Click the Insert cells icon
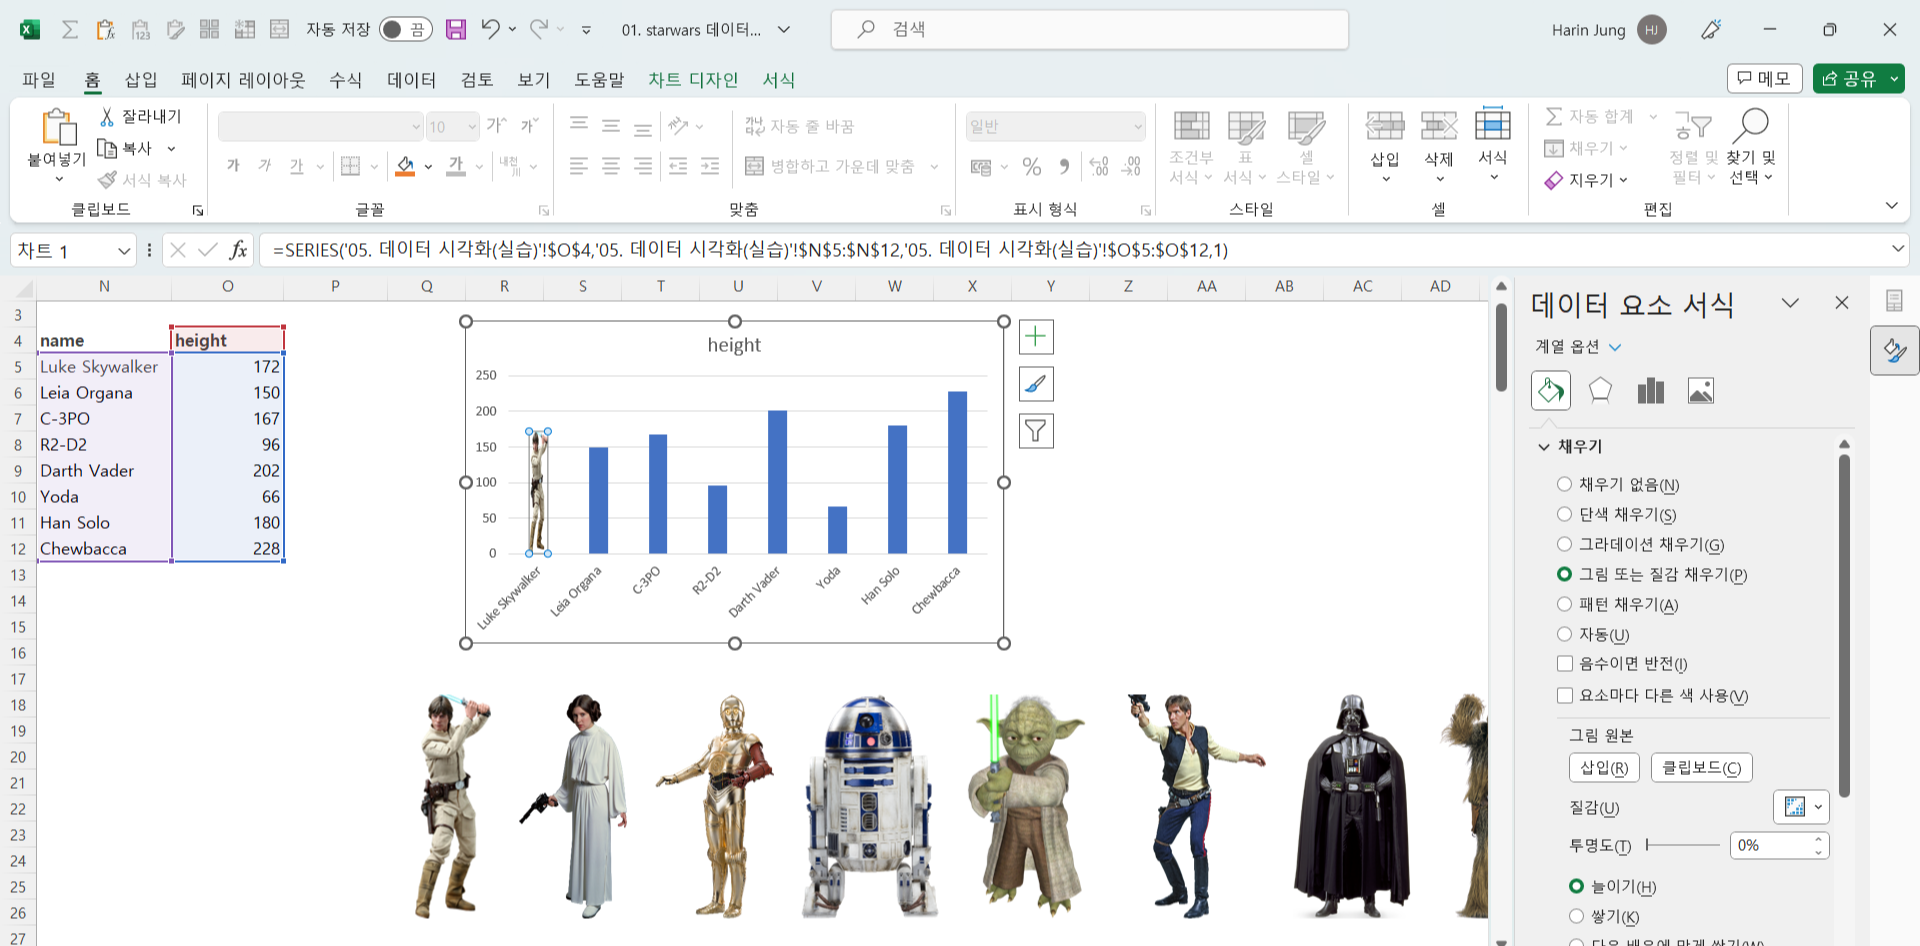The image size is (1920, 946). click(1385, 126)
